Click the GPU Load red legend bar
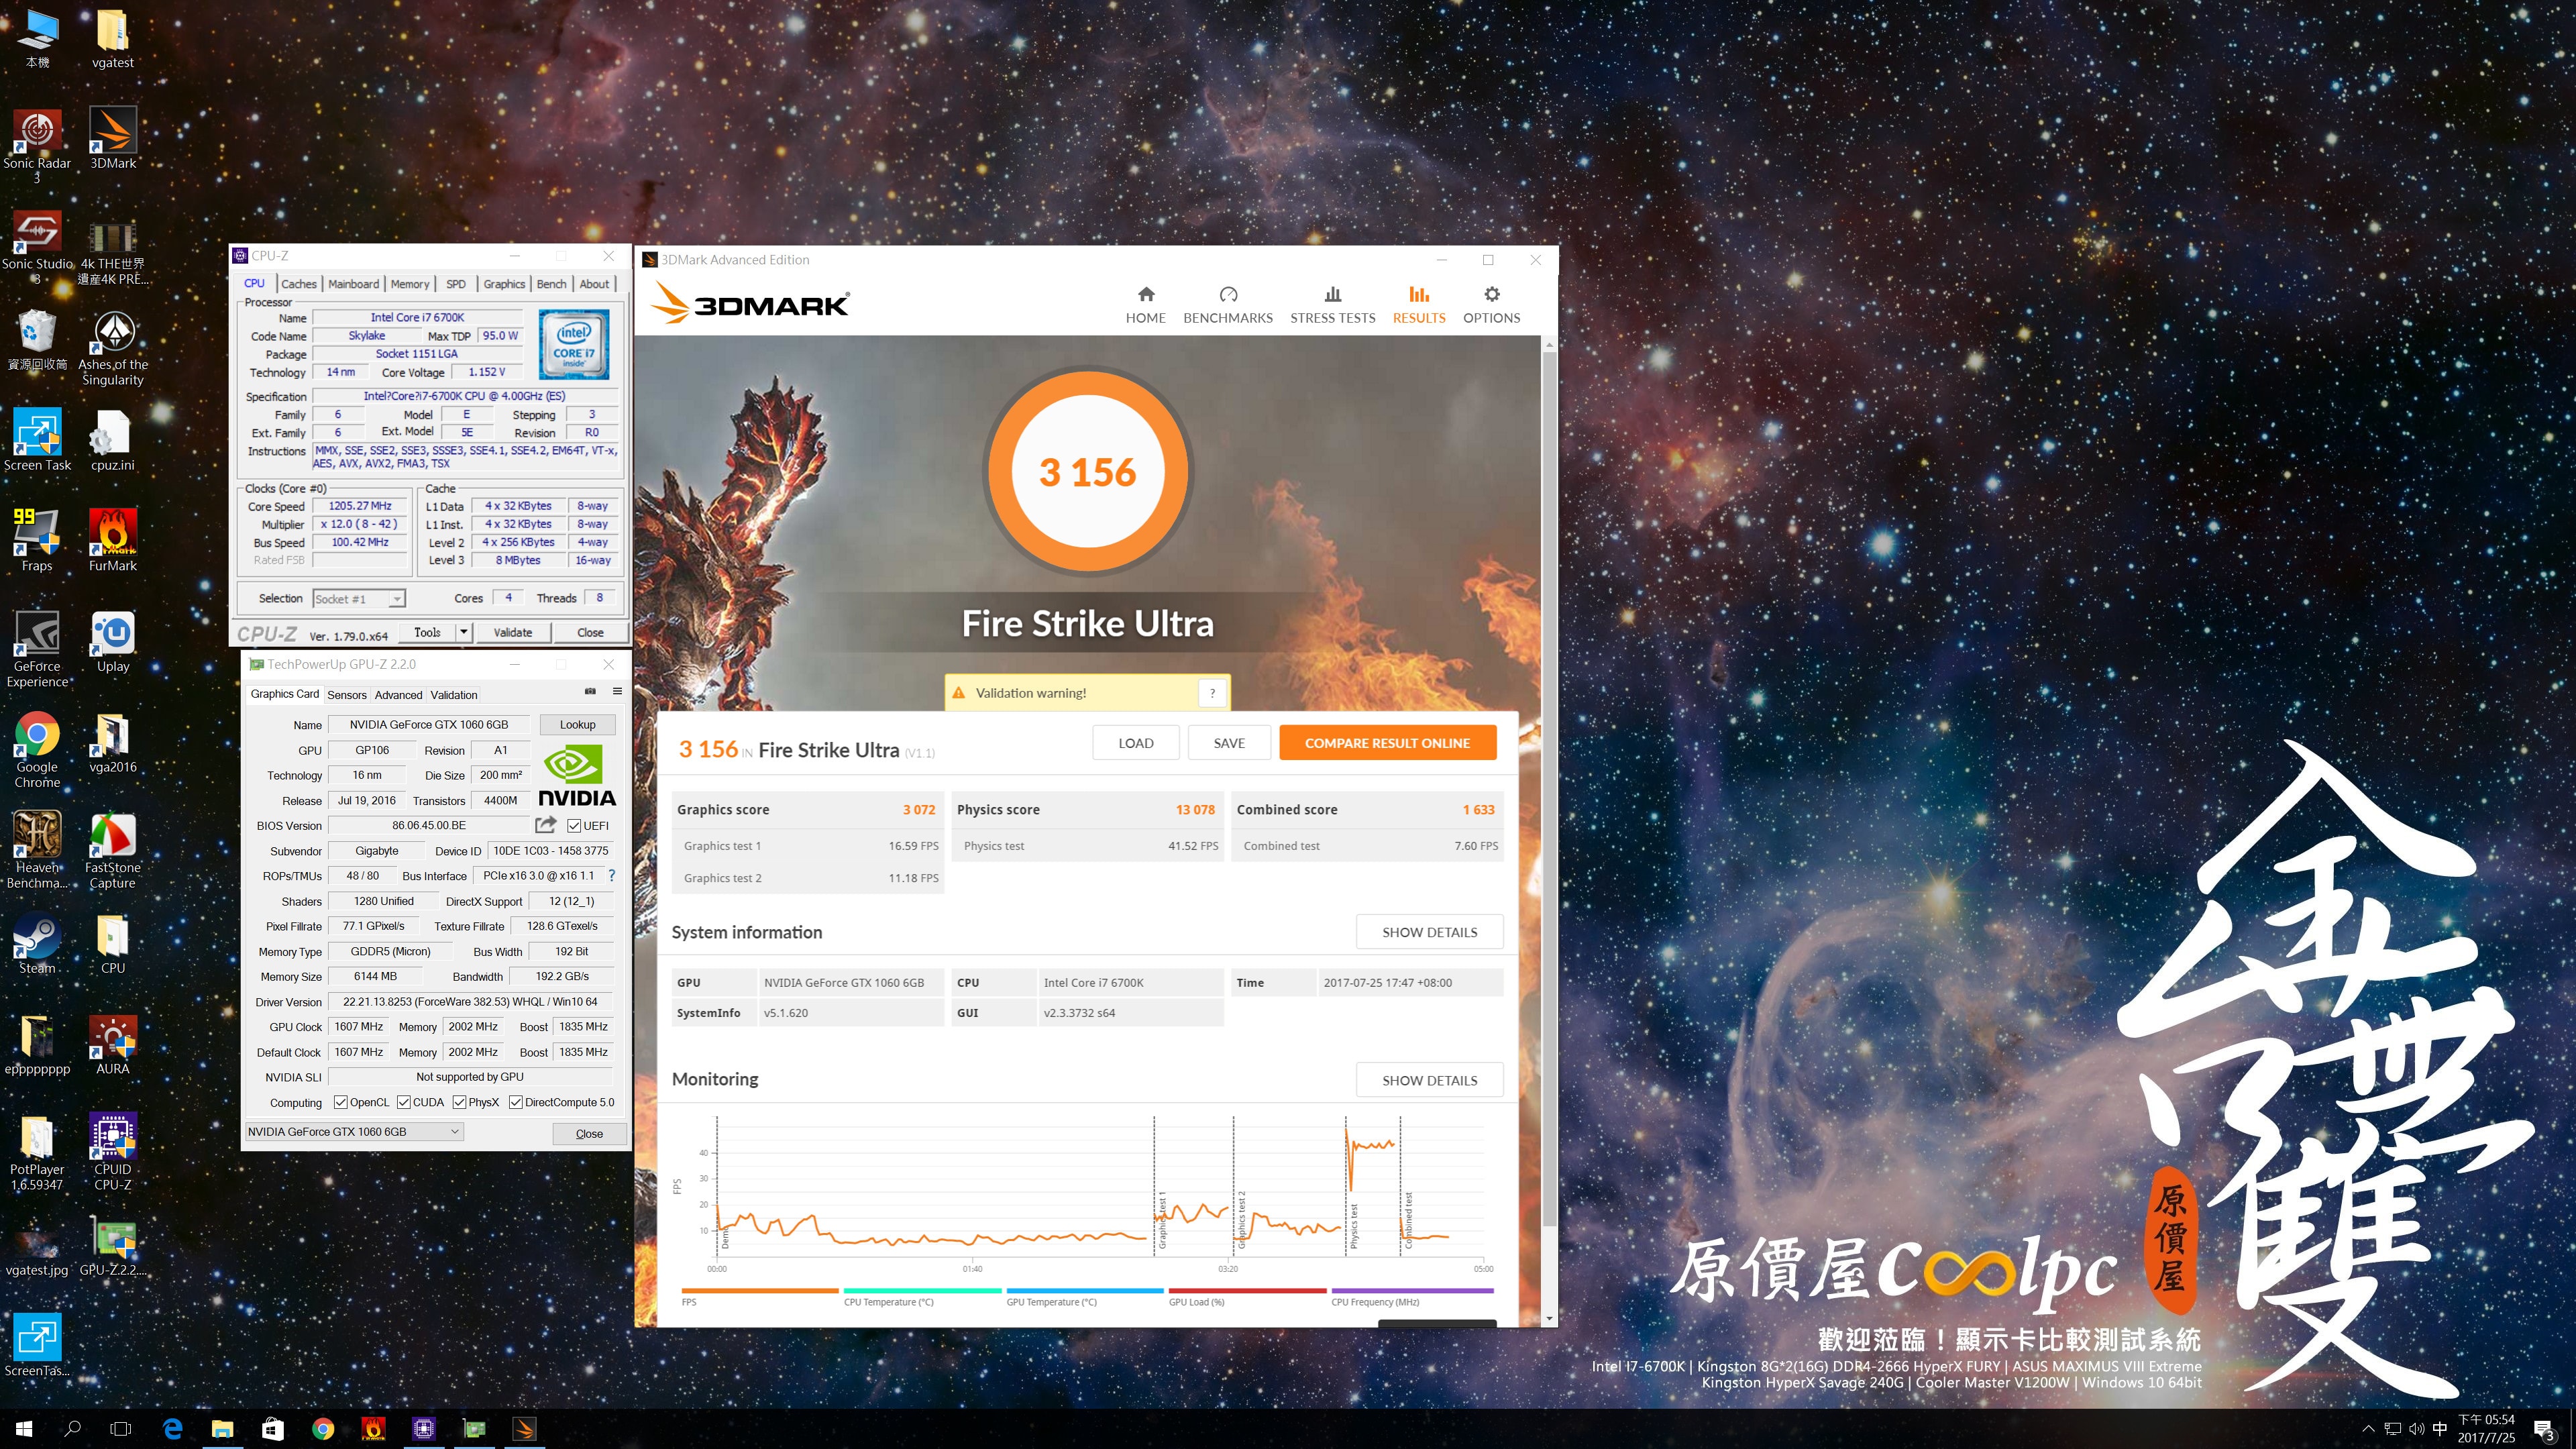This screenshot has width=2576, height=1449. point(1247,1290)
